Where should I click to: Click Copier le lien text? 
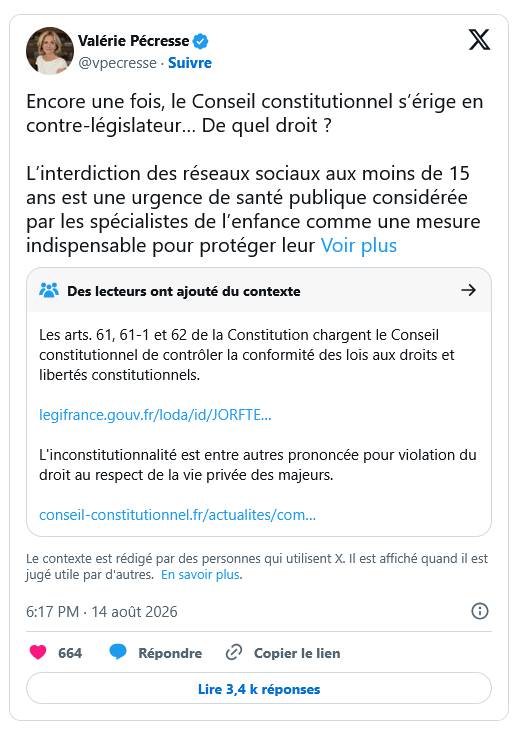[297, 653]
